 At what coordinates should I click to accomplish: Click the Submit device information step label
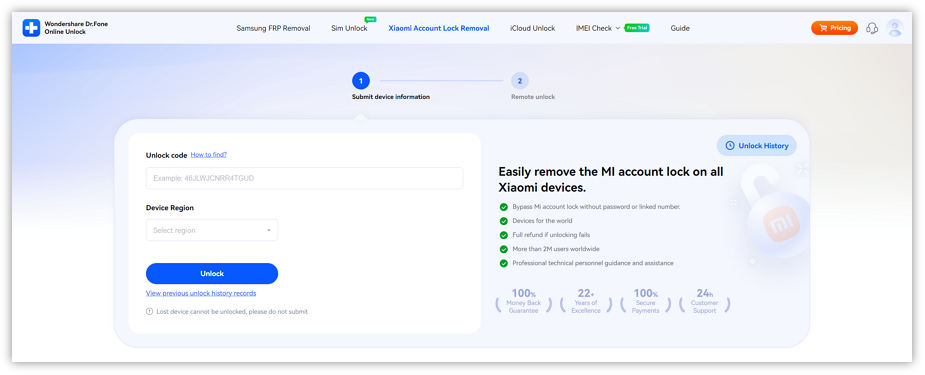click(x=391, y=97)
